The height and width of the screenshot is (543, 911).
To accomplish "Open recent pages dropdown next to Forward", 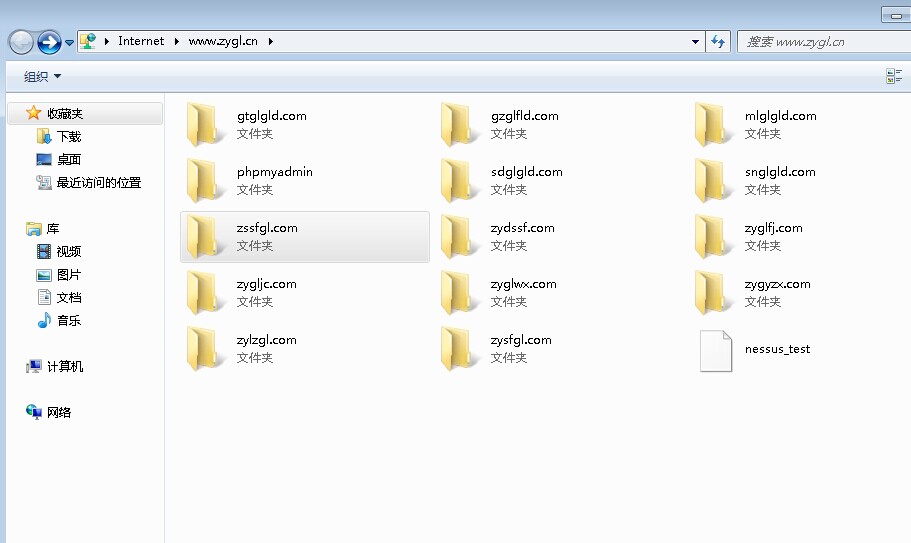I will tap(70, 42).
